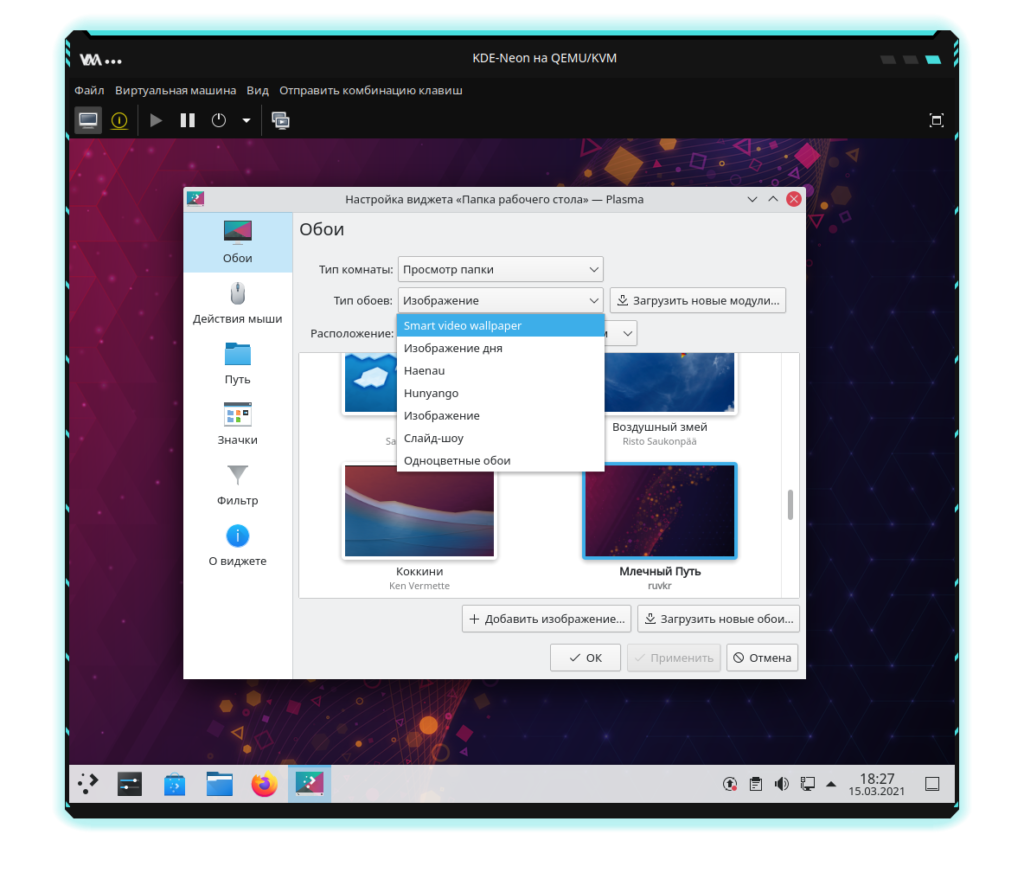Viewport: 1024px width, 892px height.
Task: Expand the Тип комнаты combo box
Action: [500, 269]
